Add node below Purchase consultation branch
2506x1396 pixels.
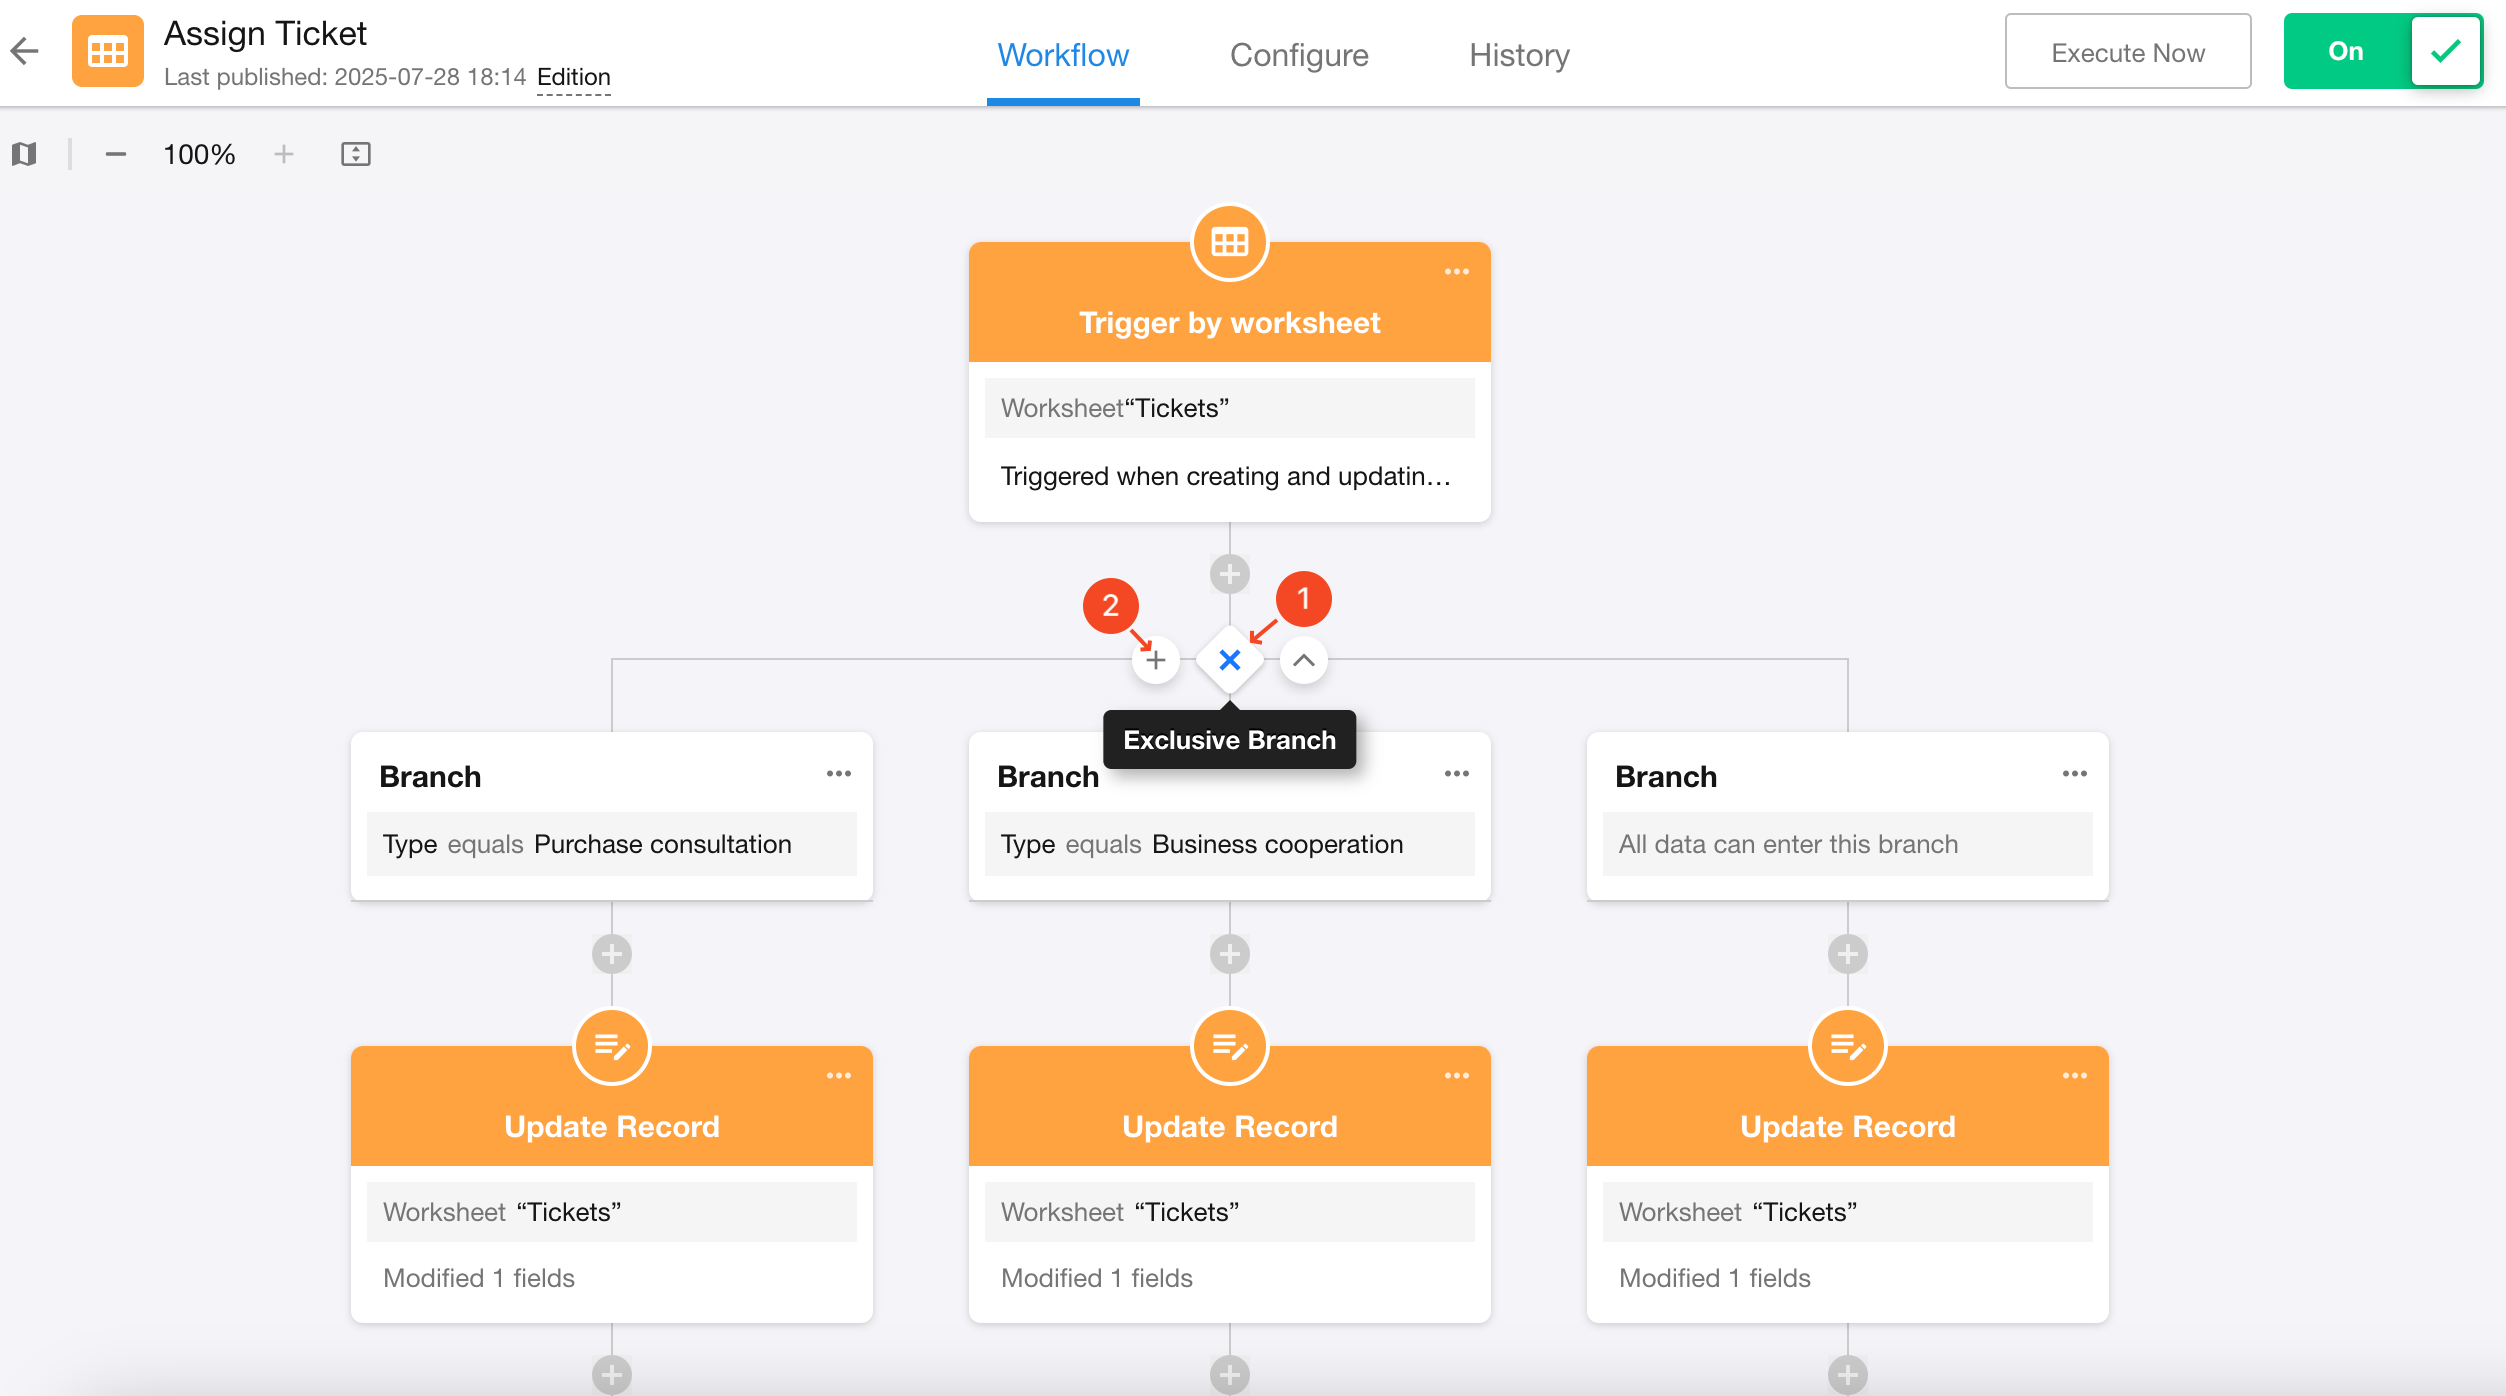(x=611, y=954)
